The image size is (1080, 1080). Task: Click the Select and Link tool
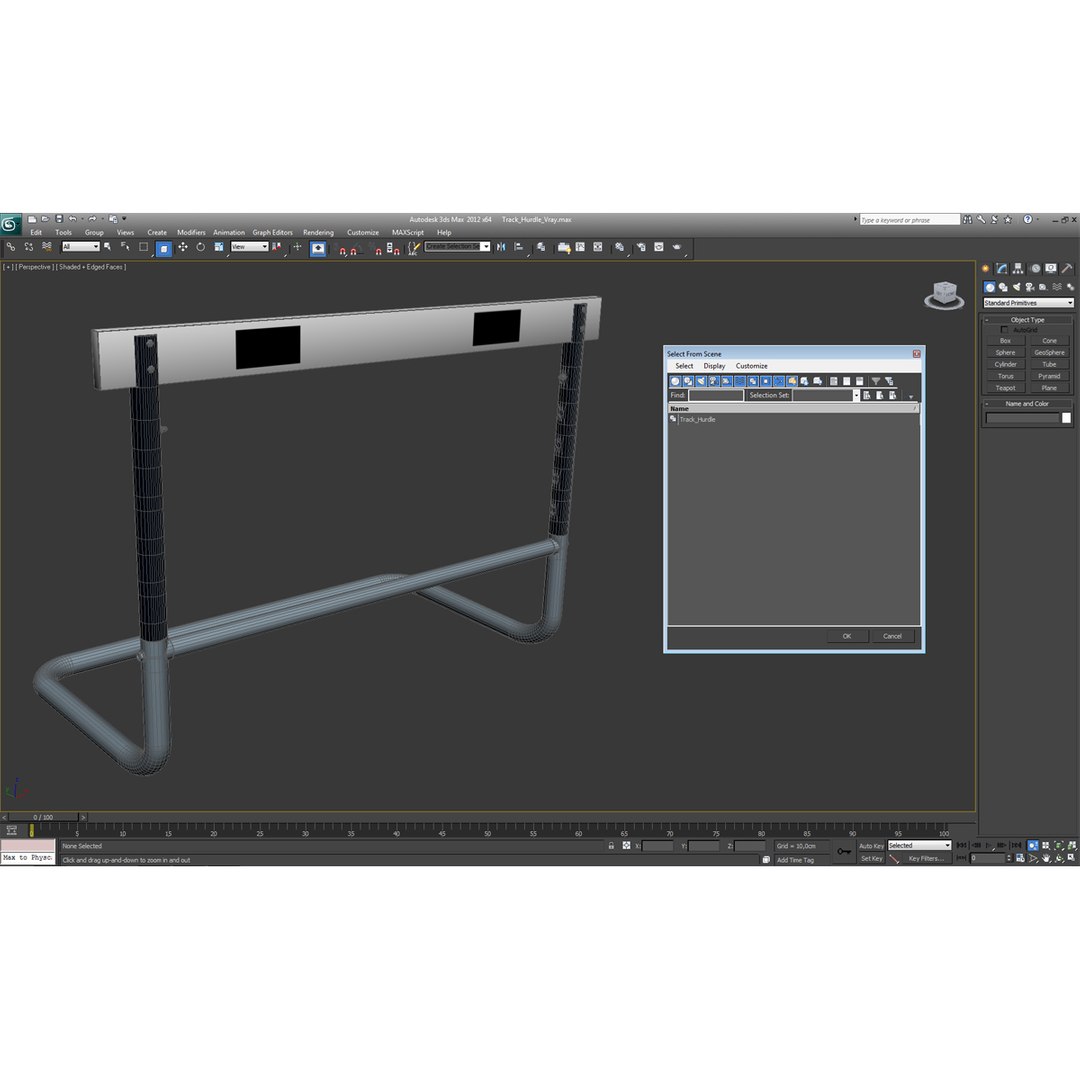coord(10,247)
